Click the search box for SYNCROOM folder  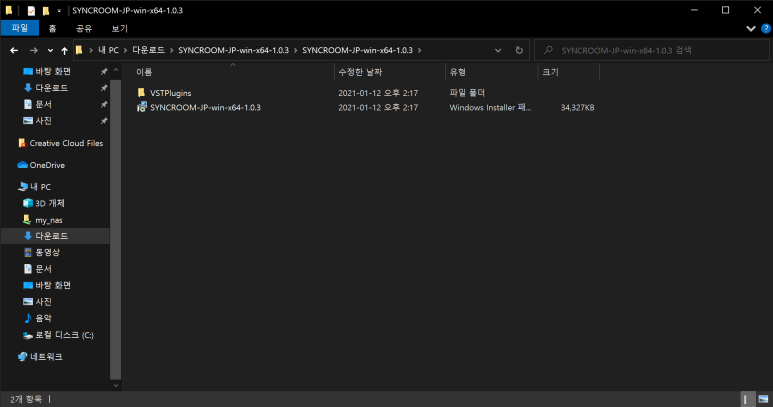(652, 50)
